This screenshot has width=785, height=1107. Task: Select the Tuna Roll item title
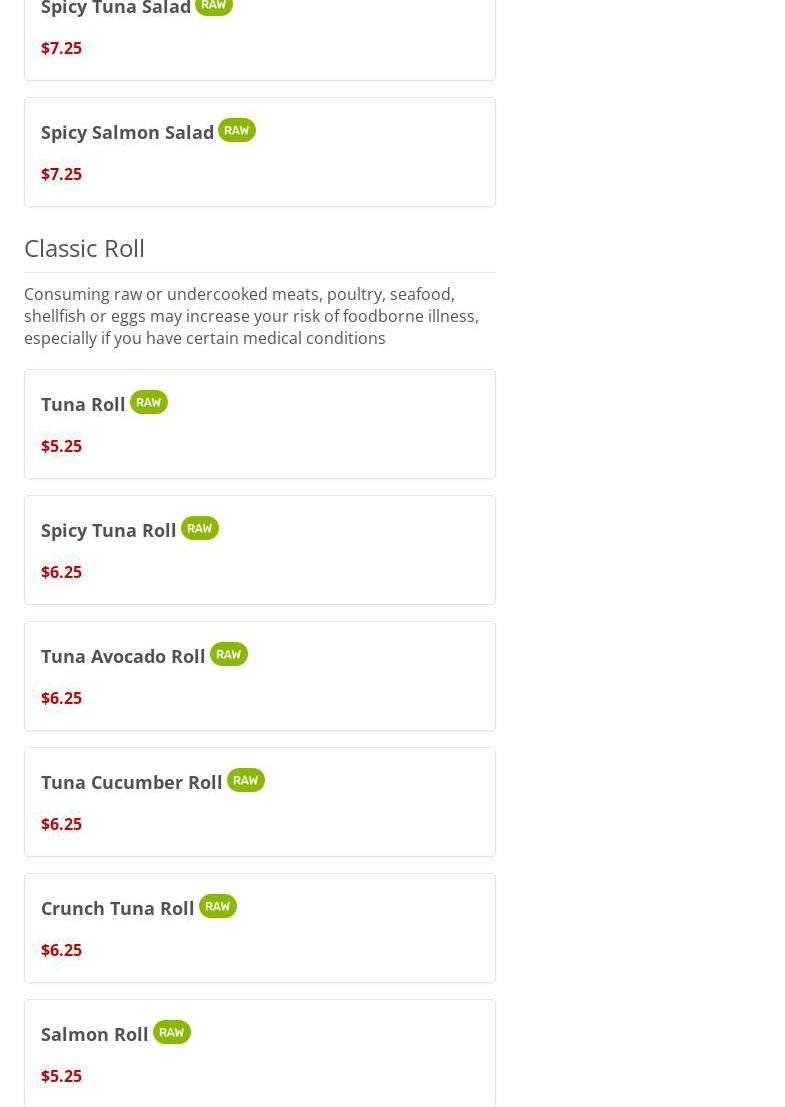(83, 404)
